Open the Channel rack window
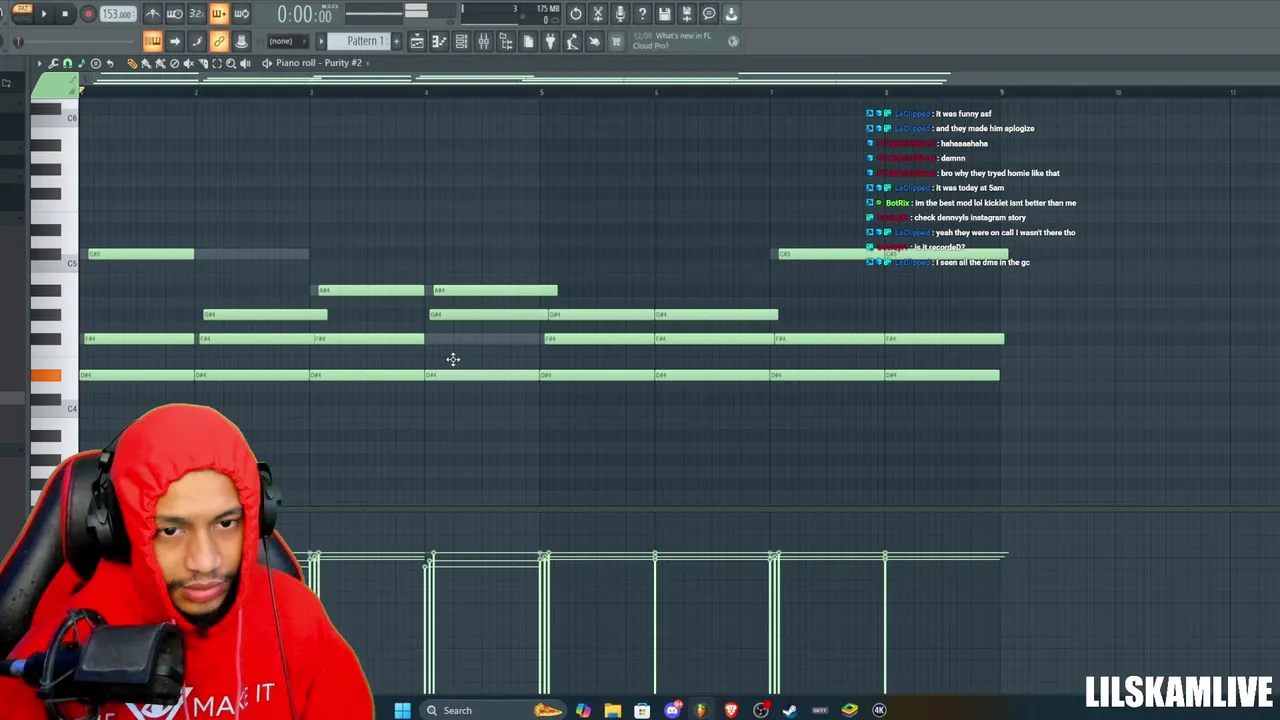The image size is (1280, 720). click(x=461, y=41)
